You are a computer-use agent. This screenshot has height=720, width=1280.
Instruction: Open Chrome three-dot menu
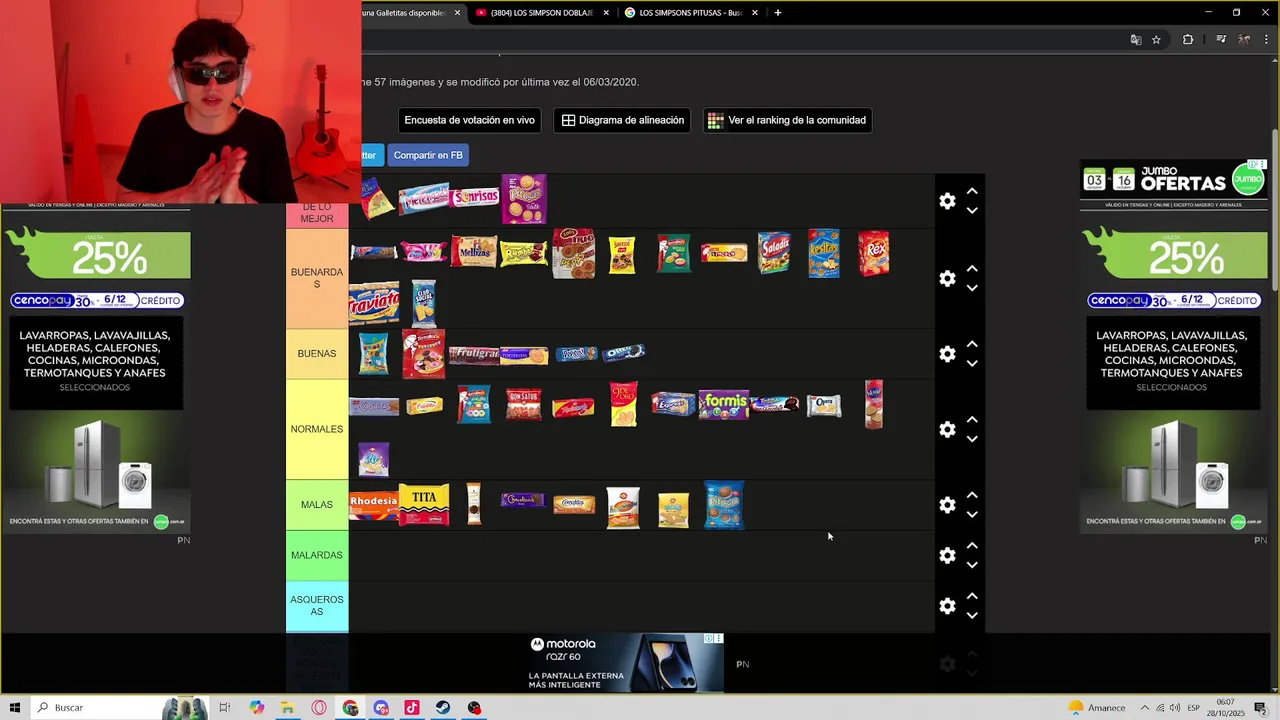click(1266, 40)
